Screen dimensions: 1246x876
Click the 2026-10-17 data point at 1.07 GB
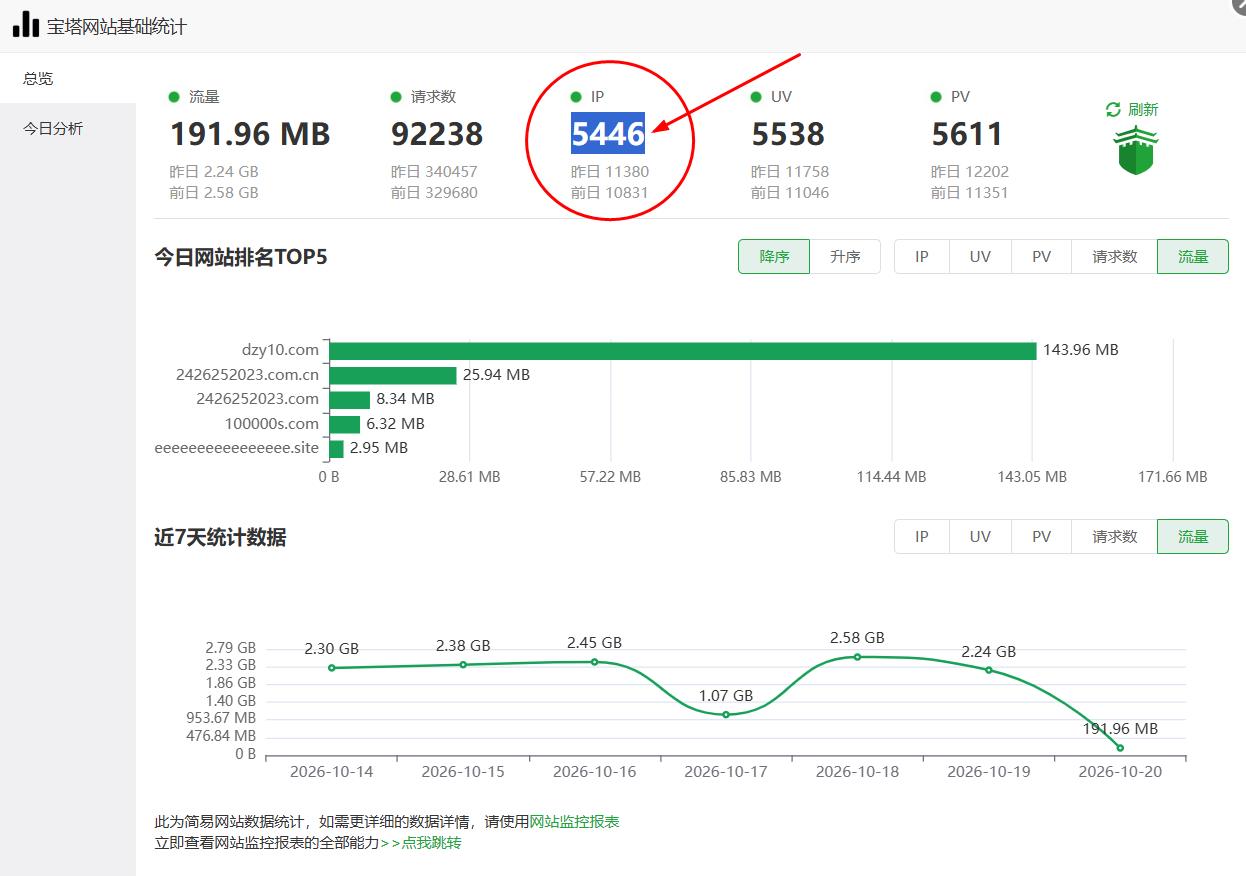coord(726,714)
